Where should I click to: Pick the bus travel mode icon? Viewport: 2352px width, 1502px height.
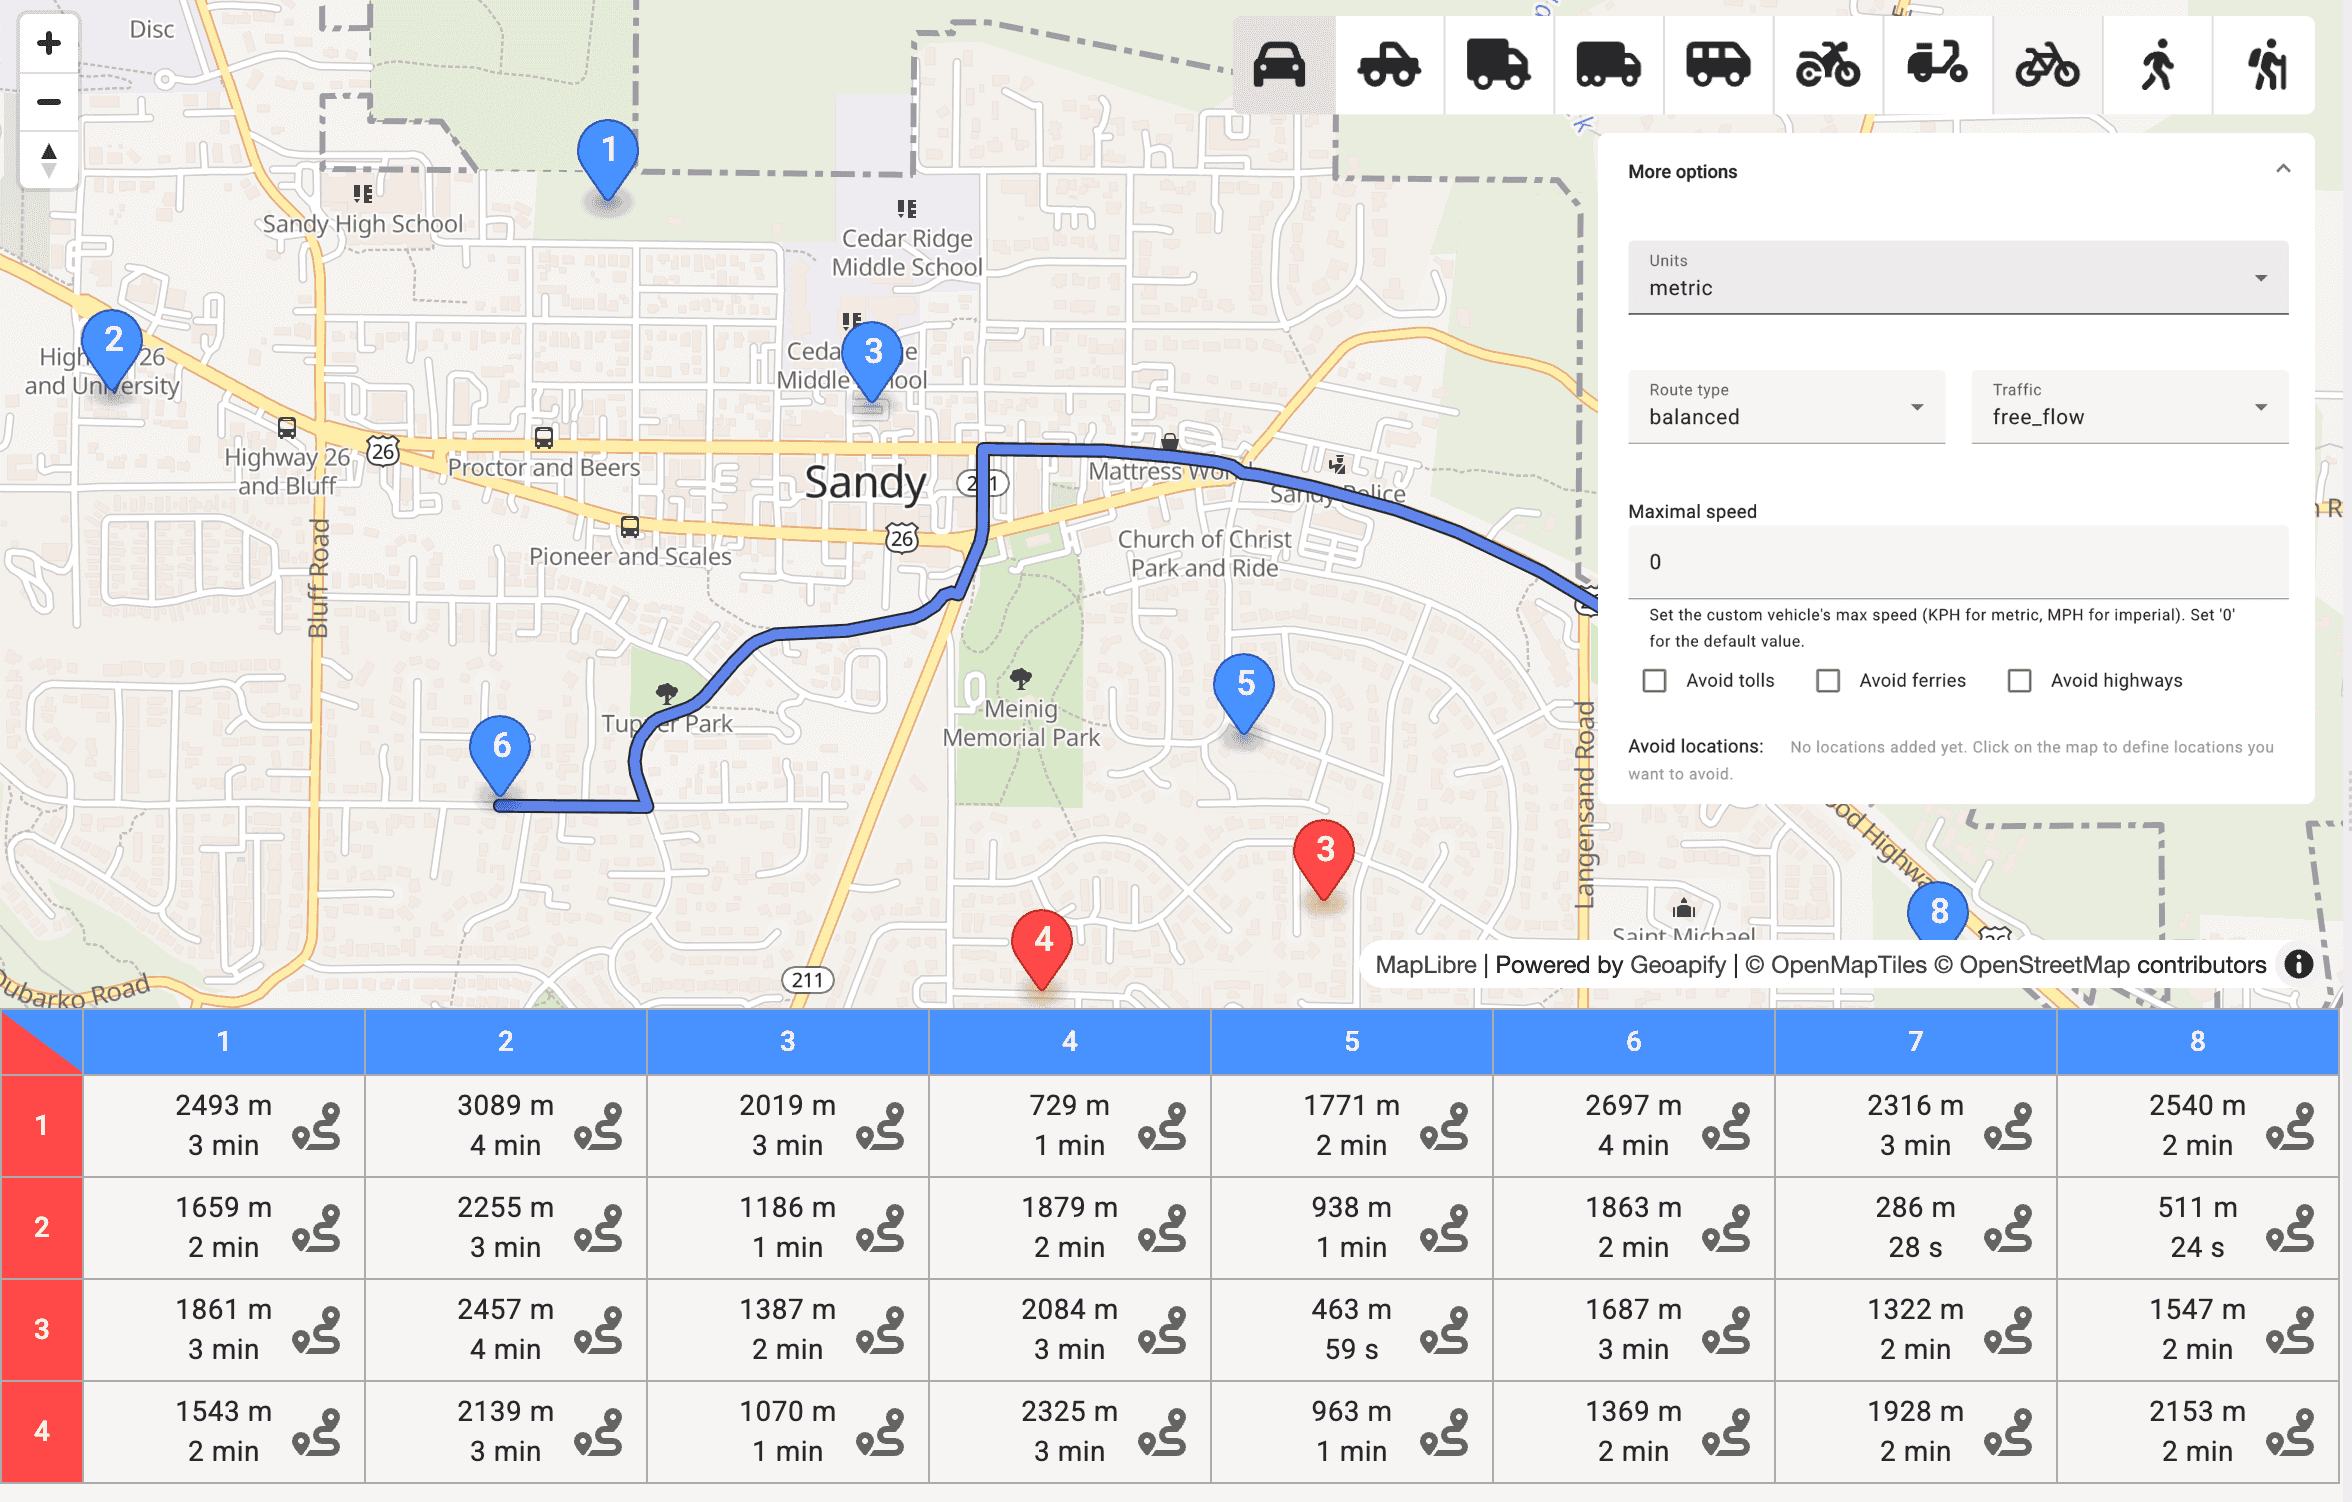click(1717, 66)
